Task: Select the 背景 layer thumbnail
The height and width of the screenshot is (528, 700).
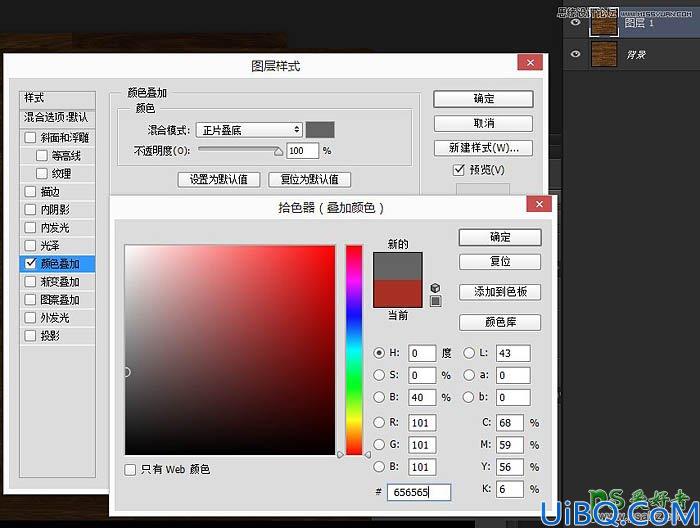Action: click(x=604, y=54)
